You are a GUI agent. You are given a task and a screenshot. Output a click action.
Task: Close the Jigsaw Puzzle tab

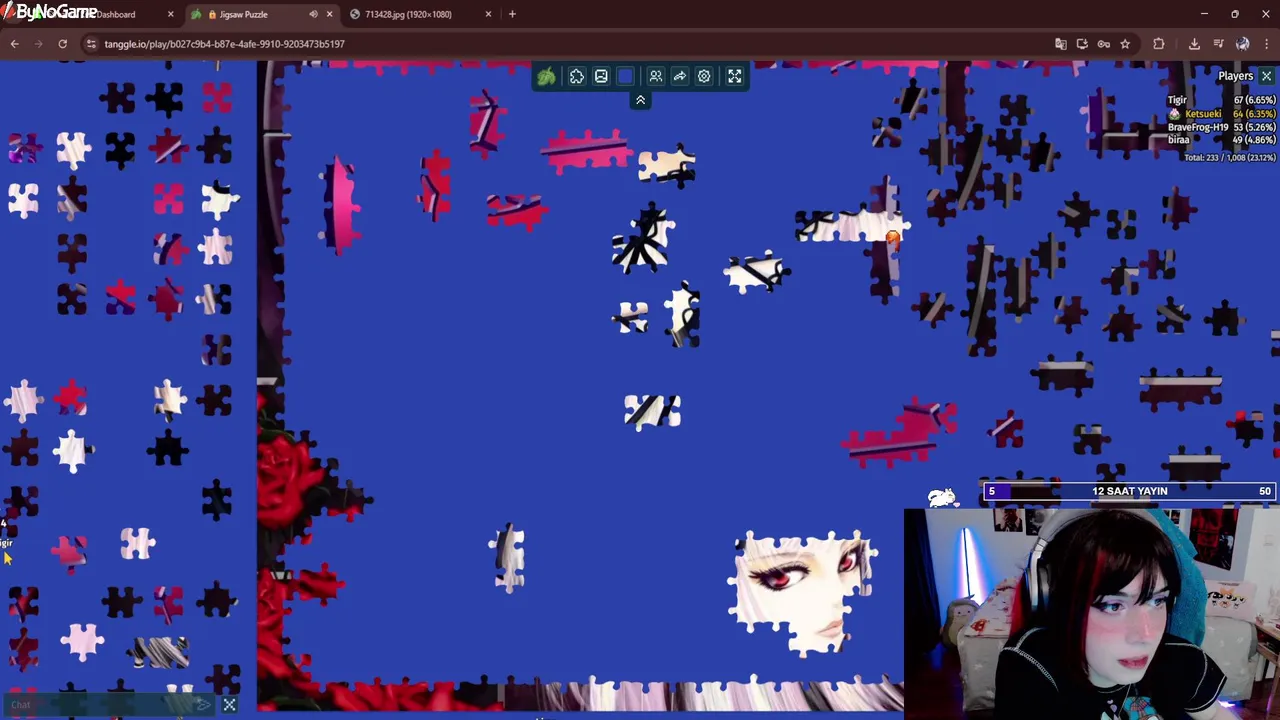pyautogui.click(x=329, y=14)
